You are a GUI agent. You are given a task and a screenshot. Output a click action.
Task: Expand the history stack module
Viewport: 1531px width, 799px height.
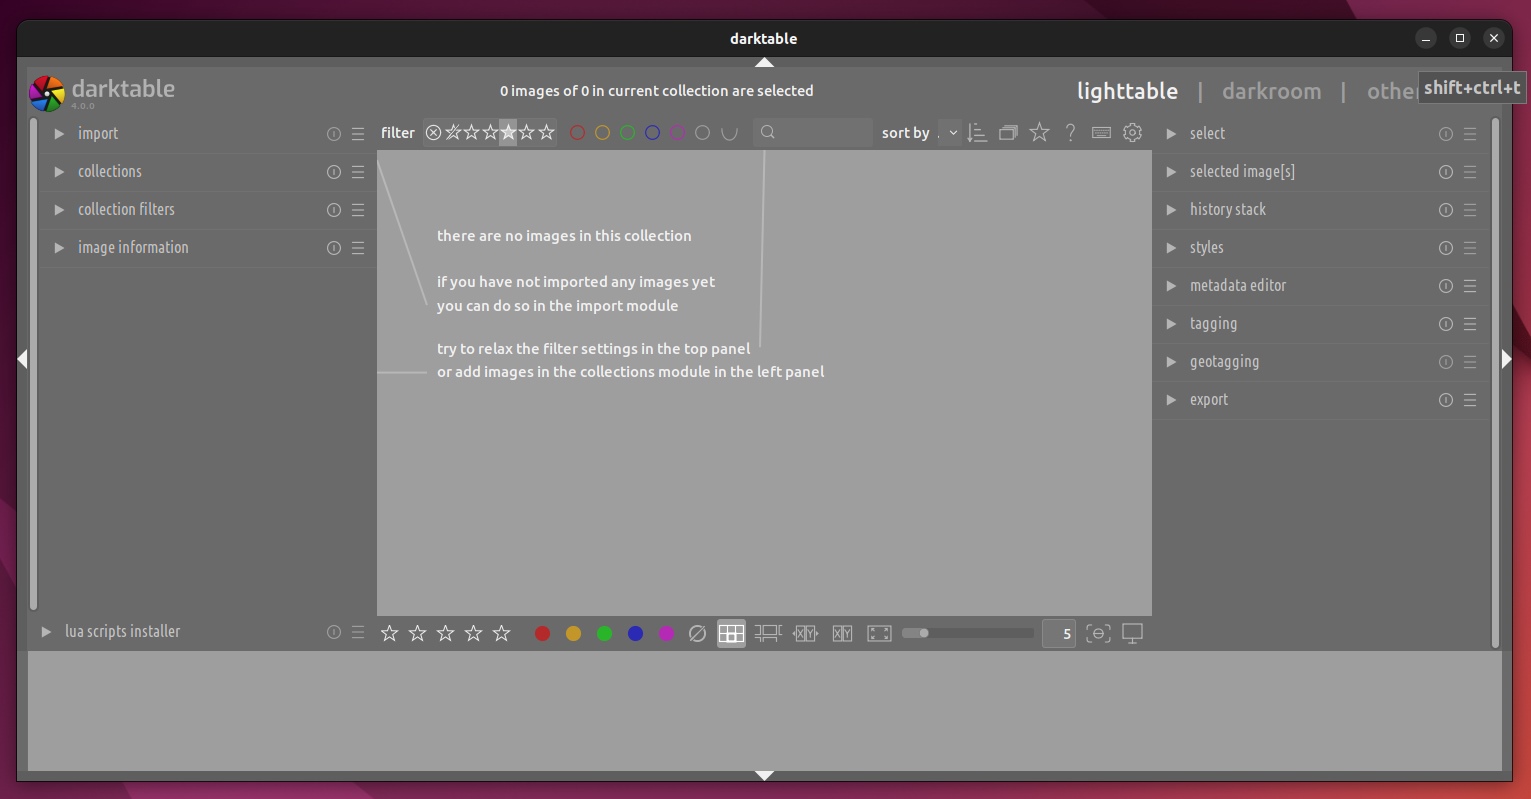pyautogui.click(x=1227, y=209)
